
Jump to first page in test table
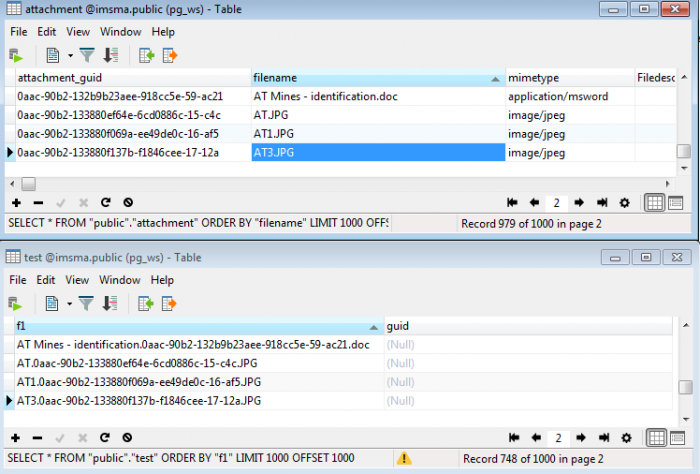click(x=513, y=438)
